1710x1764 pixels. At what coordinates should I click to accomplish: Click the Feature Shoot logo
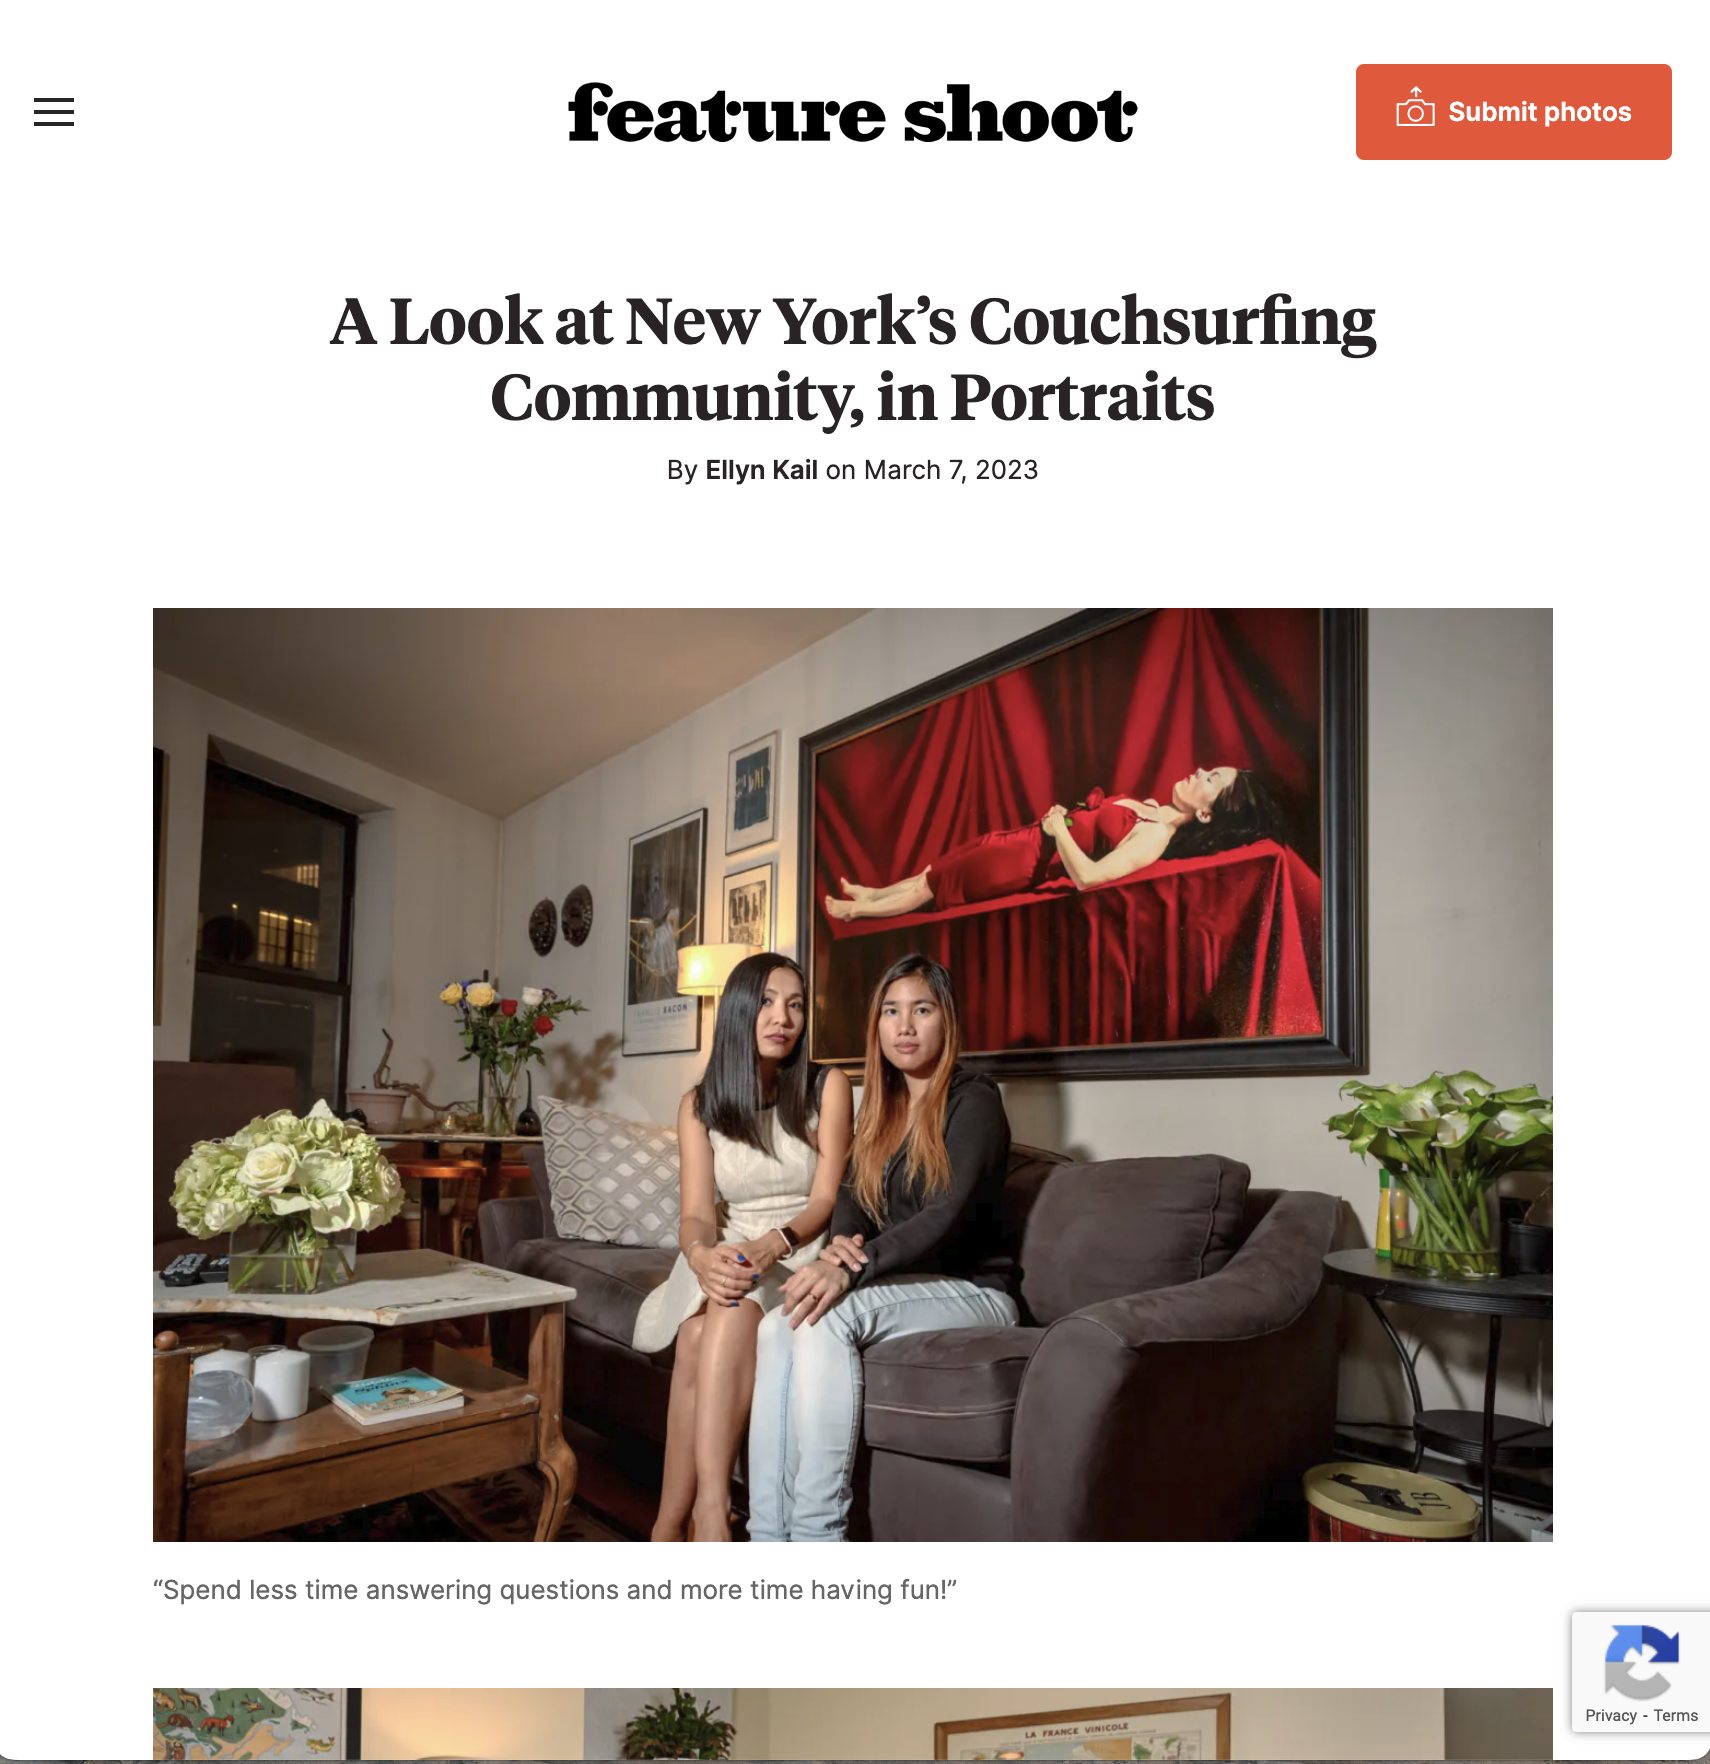(853, 113)
